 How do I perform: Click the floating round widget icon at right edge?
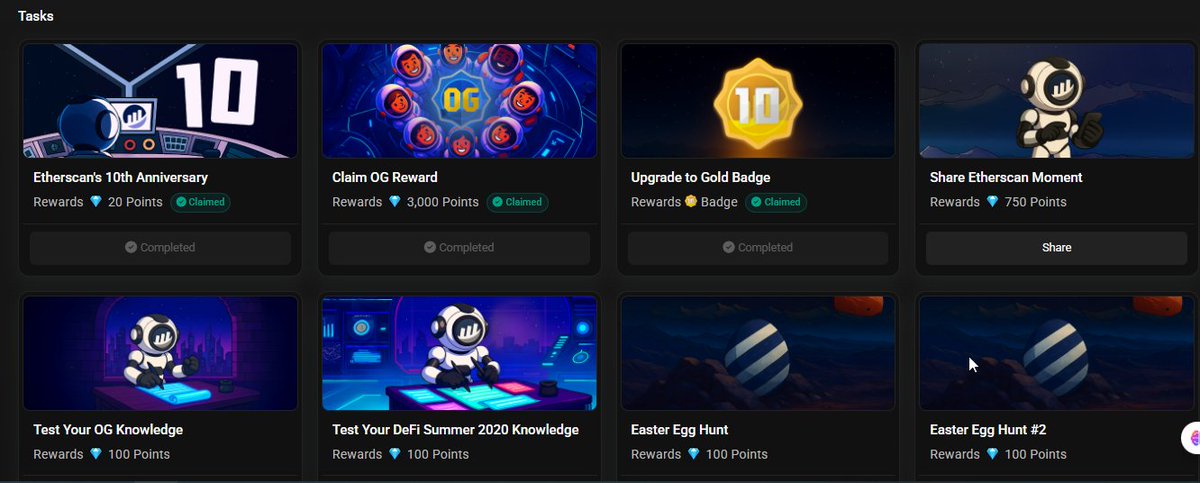(x=1190, y=438)
